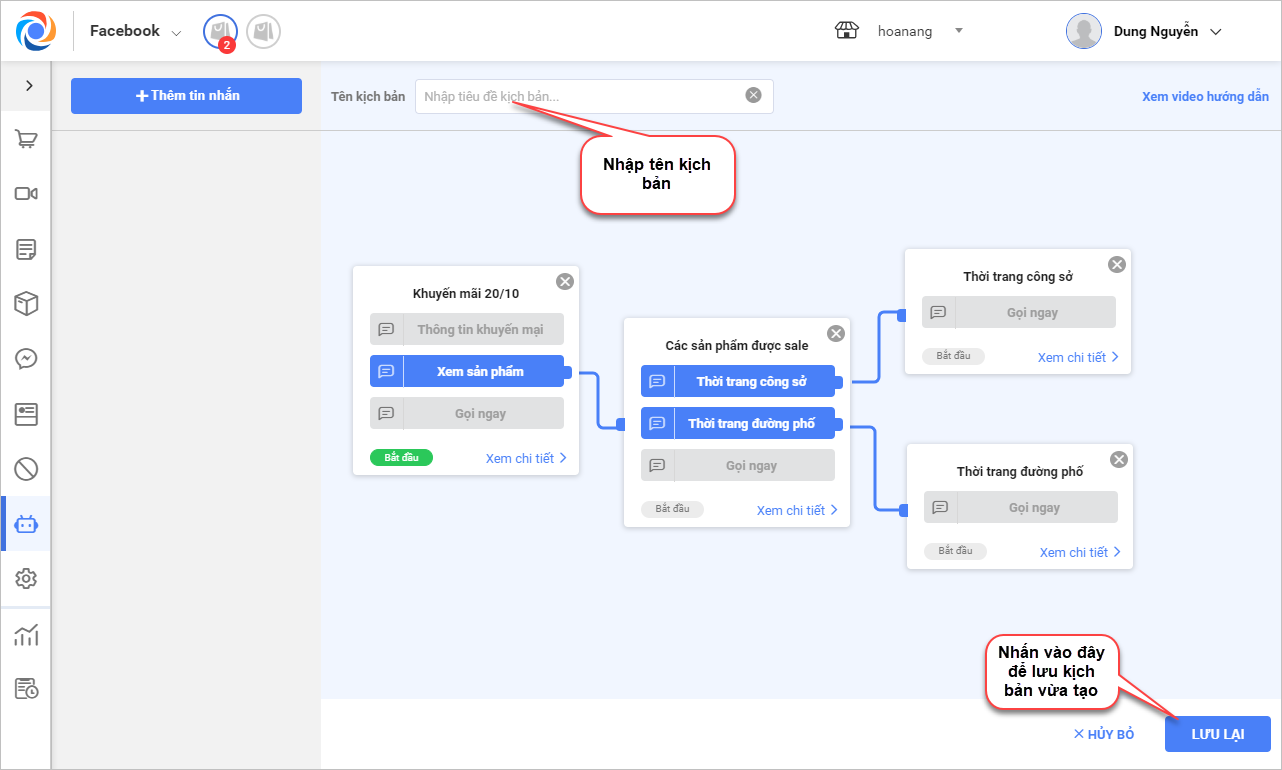Viewport: 1282px width, 770px height.
Task: Click the 'Thêm tin nhắn' button
Action: [x=186, y=96]
